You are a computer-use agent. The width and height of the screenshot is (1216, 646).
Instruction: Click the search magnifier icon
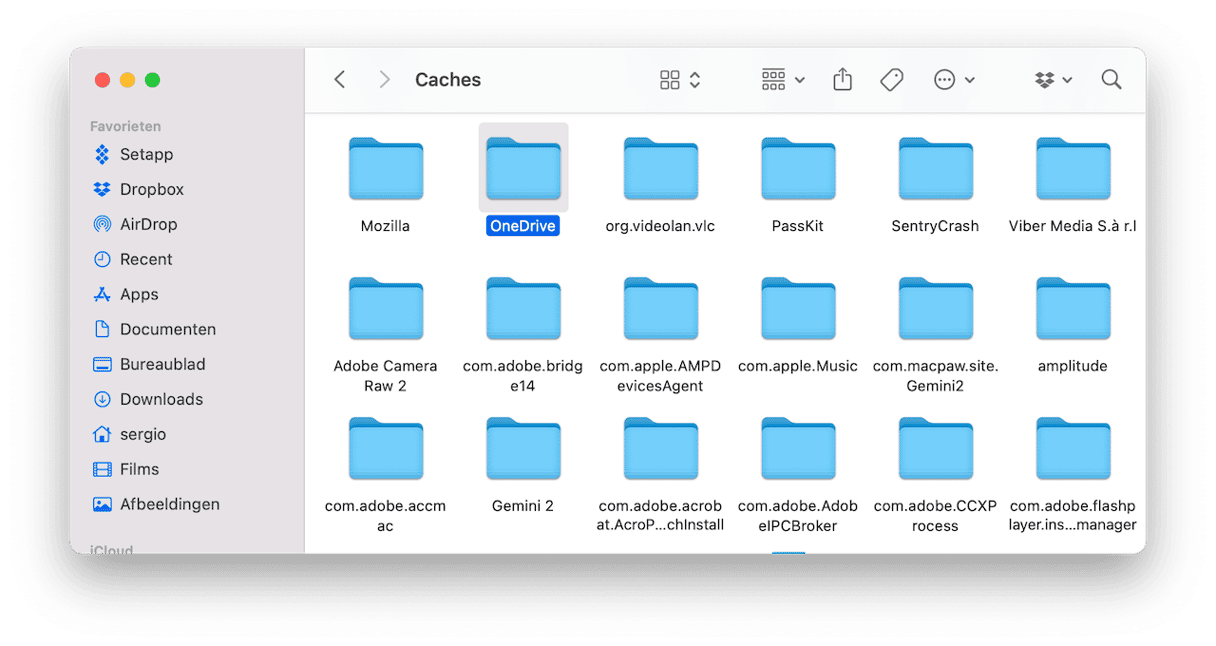pos(1111,80)
